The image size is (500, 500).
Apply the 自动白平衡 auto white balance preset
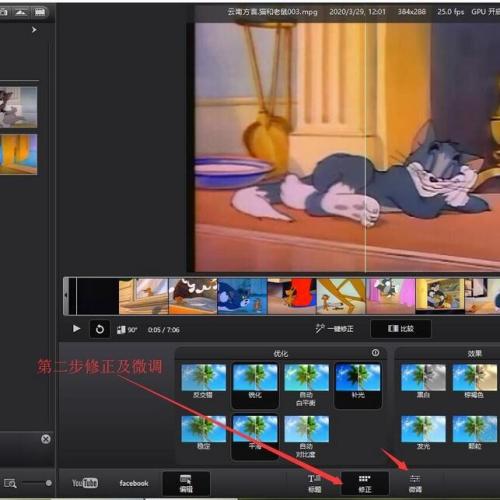point(306,385)
